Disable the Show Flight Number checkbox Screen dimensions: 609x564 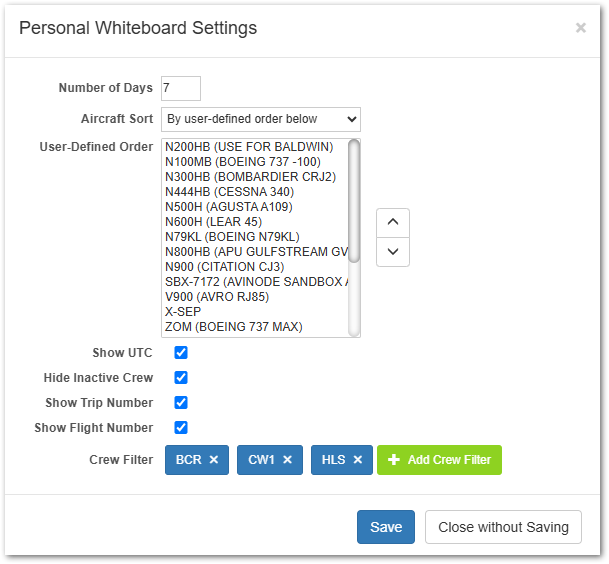[181, 428]
